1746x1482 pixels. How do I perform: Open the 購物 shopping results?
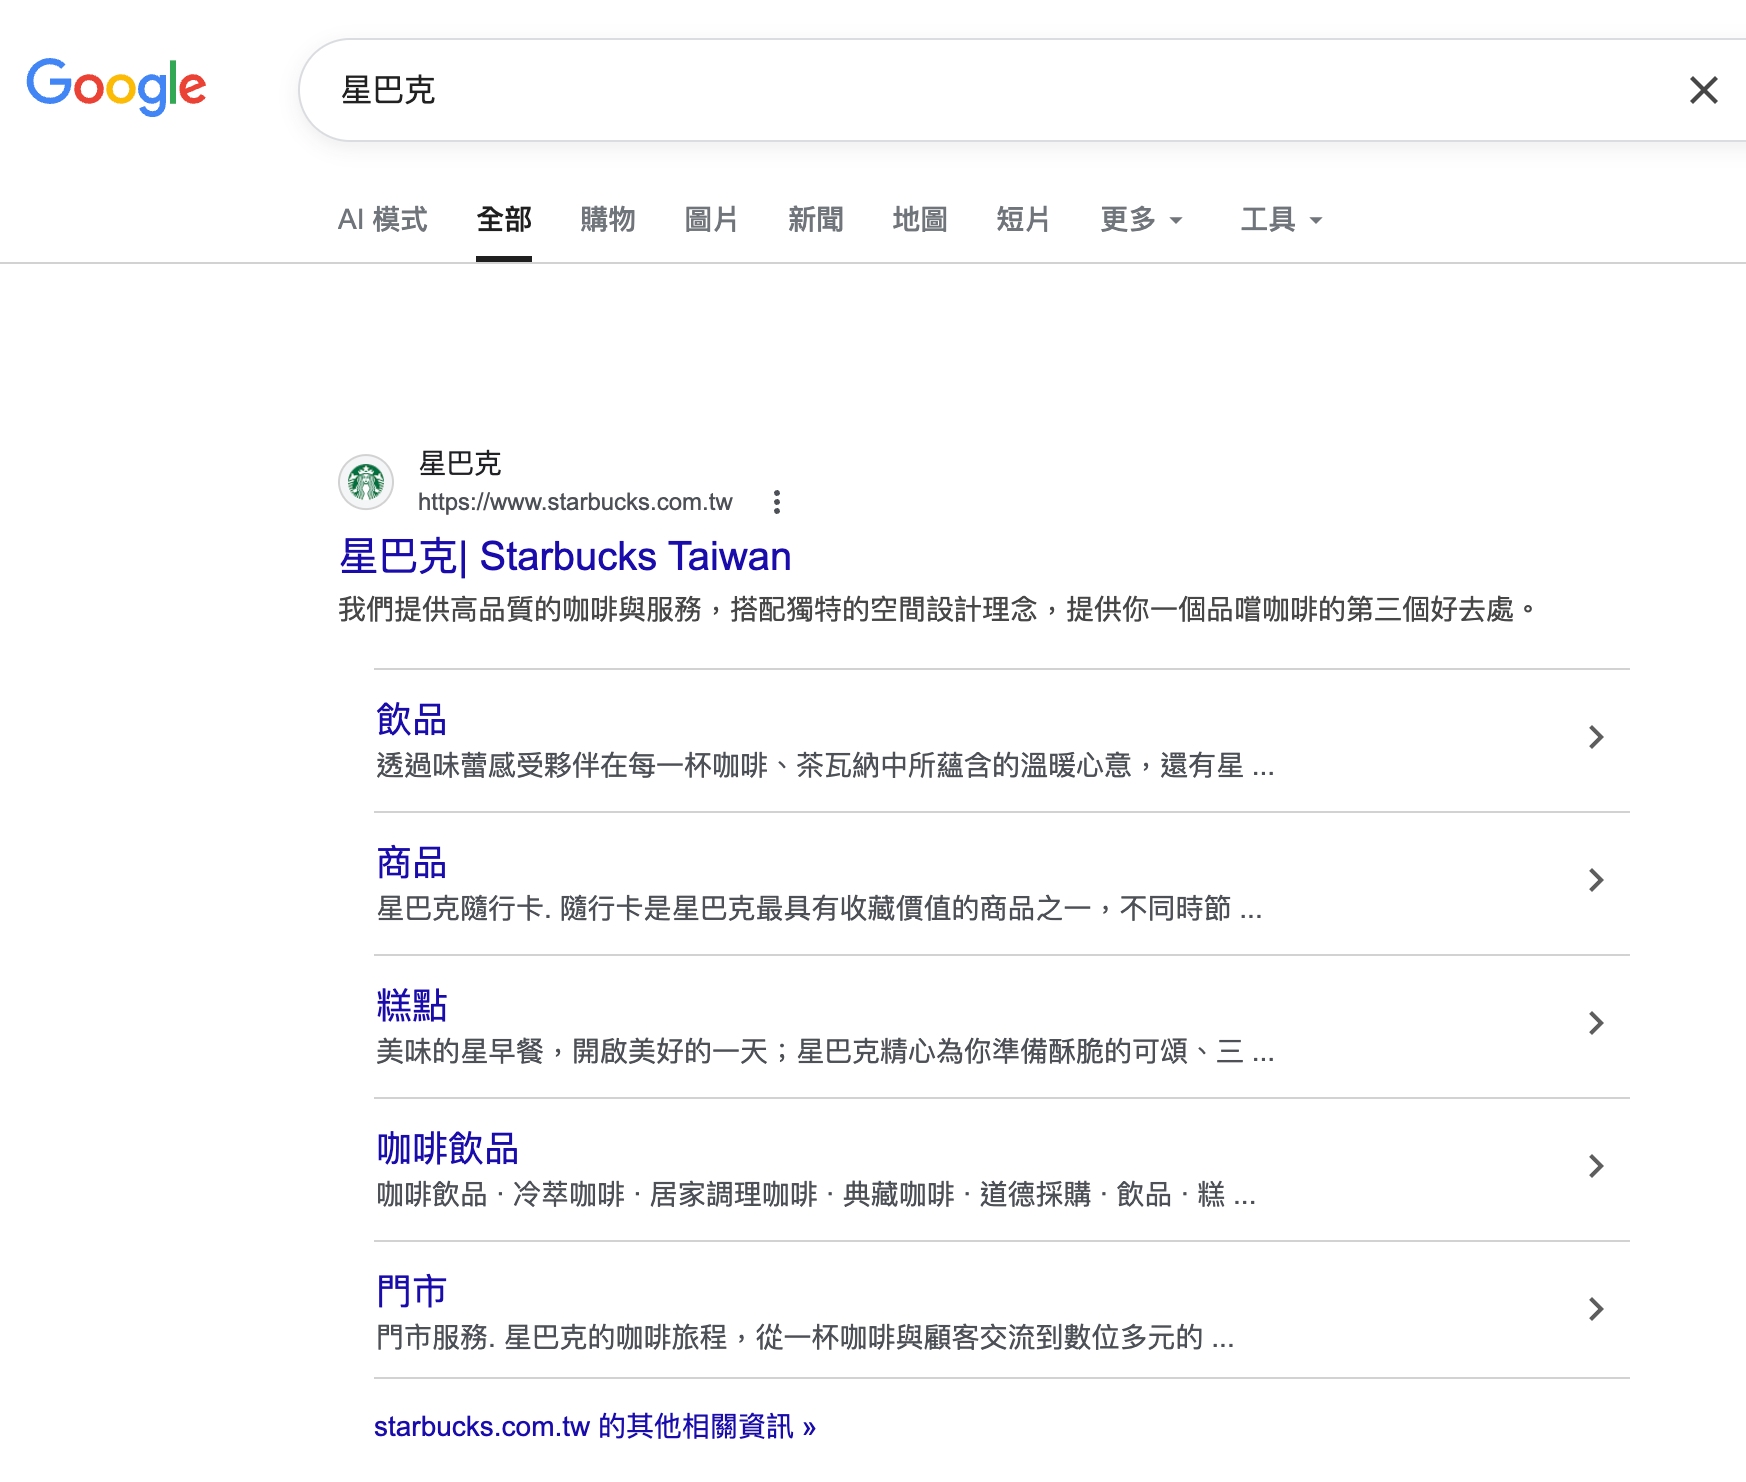click(607, 220)
